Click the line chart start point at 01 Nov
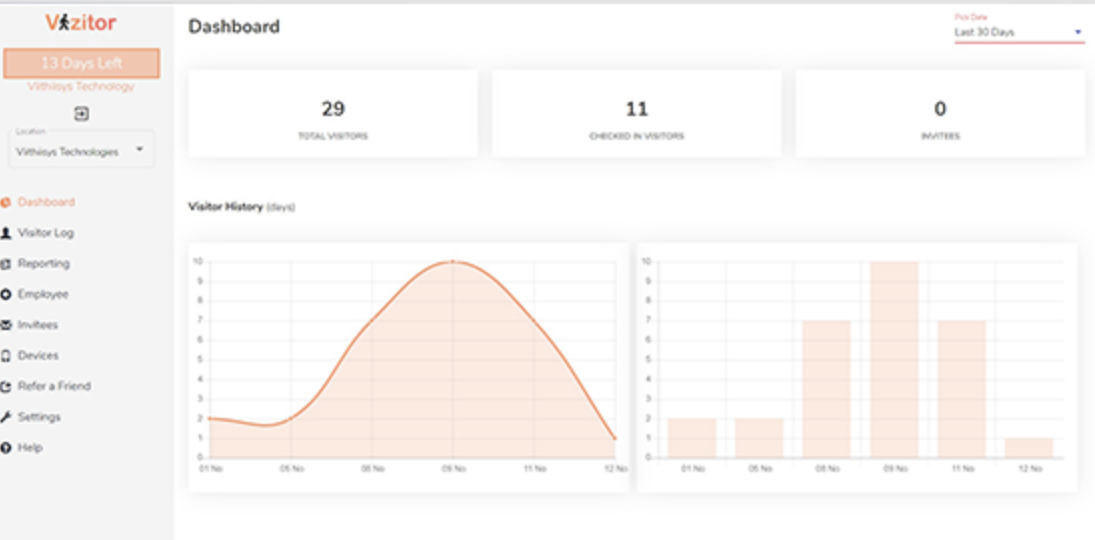 coord(210,418)
